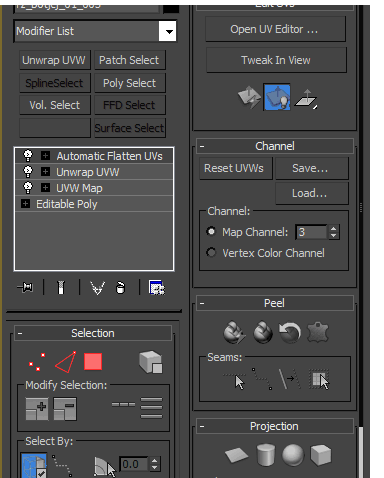Click the Loop selection icon
This screenshot has height=478, width=384.
coord(123,405)
